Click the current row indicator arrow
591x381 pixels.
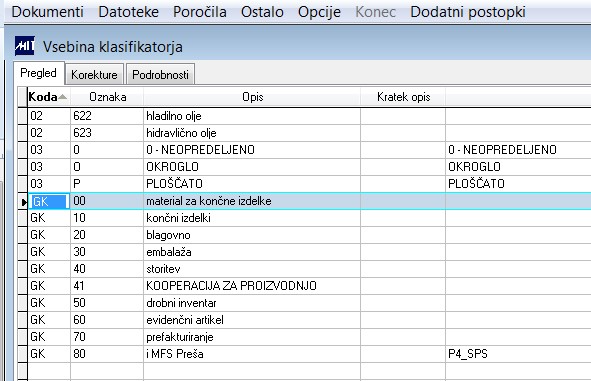(23, 202)
